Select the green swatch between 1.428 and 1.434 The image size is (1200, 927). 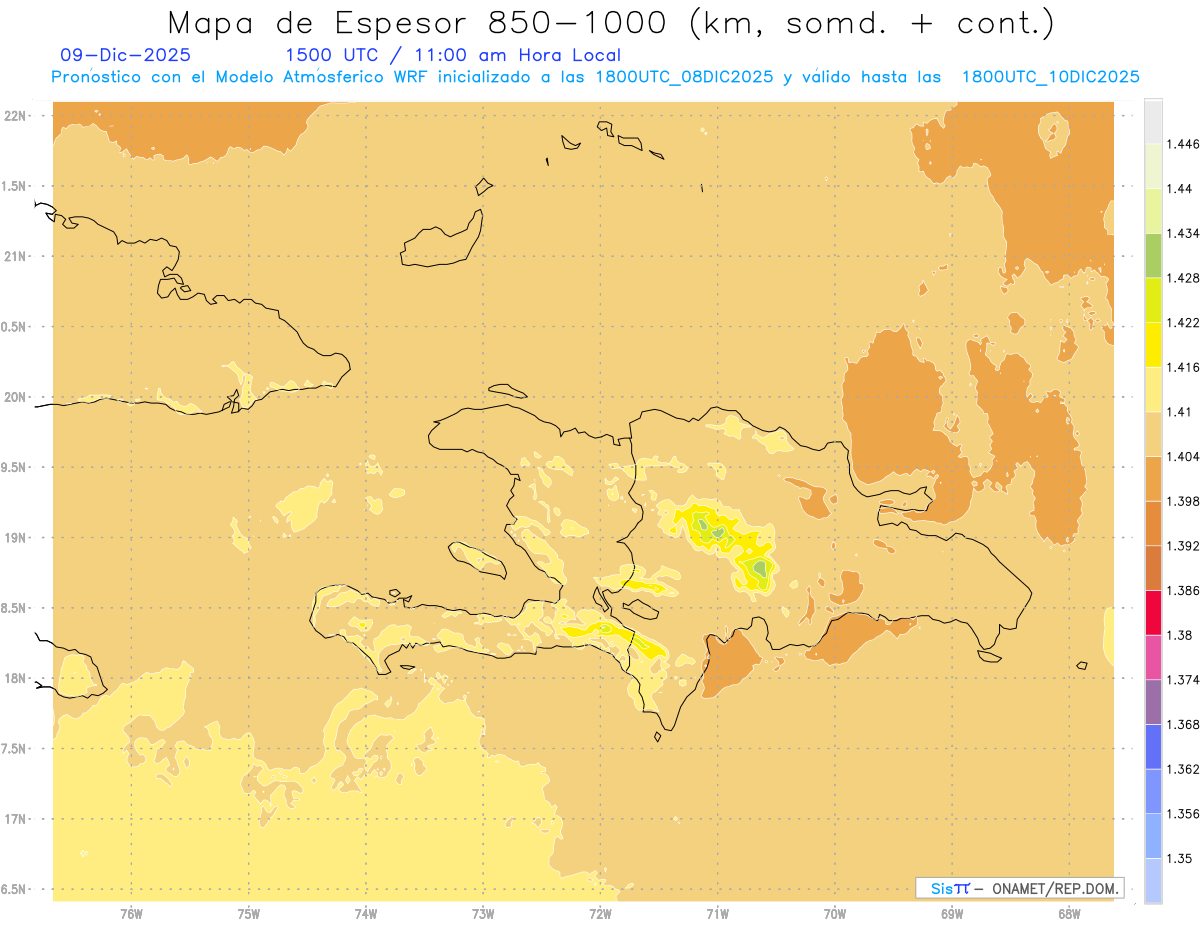tap(1153, 255)
